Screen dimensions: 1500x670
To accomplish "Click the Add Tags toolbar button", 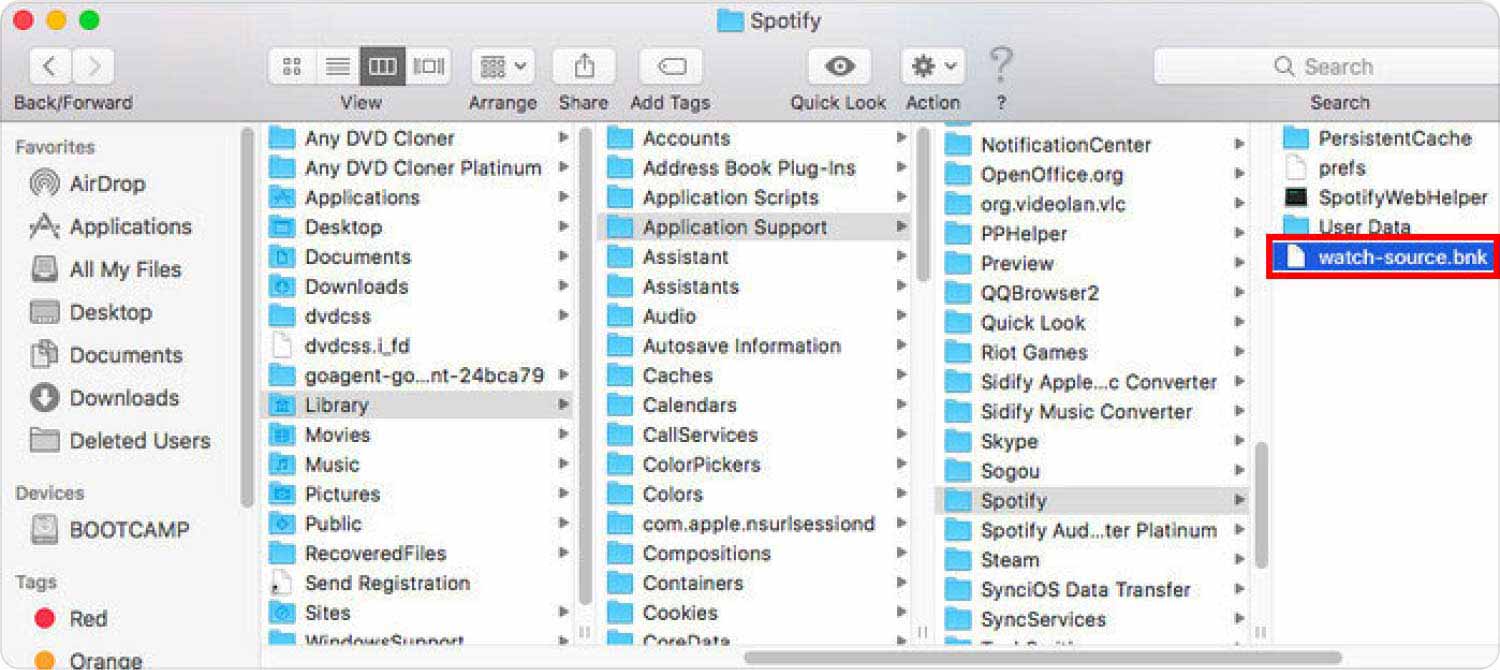I will coord(671,67).
